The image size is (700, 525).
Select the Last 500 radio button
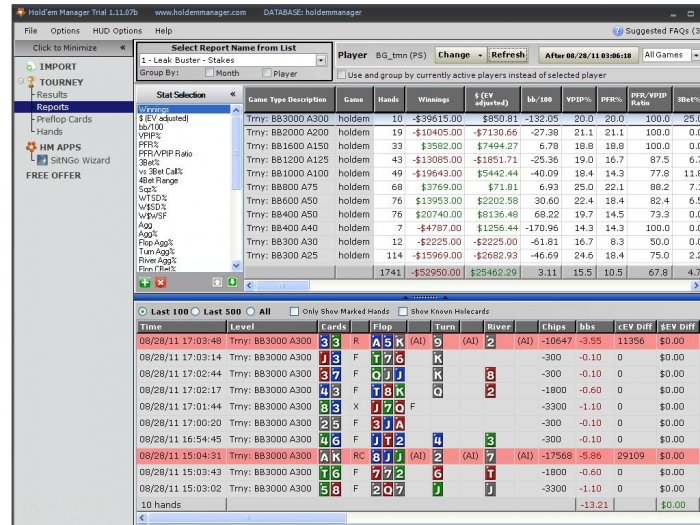[195, 312]
